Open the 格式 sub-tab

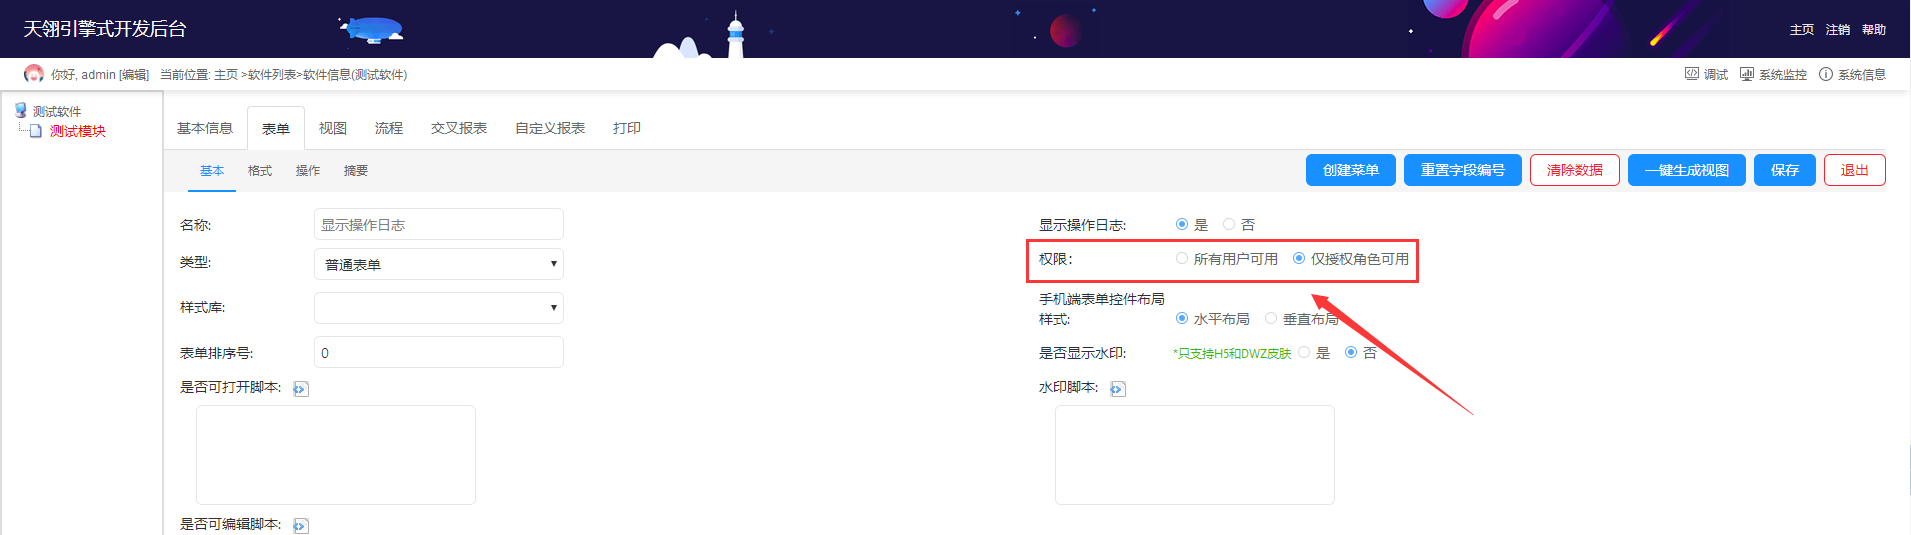pyautogui.click(x=260, y=171)
